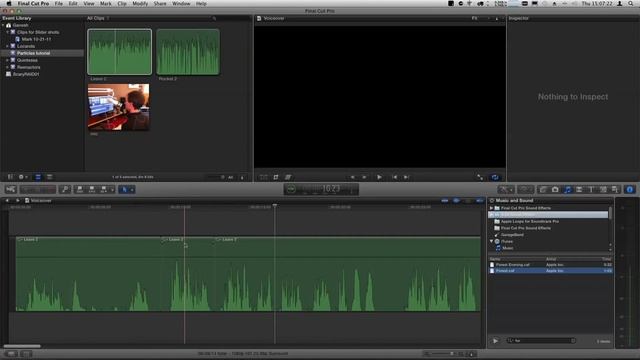Expand the Quintessa event
This screenshot has width=640, height=360.
click(x=7, y=60)
